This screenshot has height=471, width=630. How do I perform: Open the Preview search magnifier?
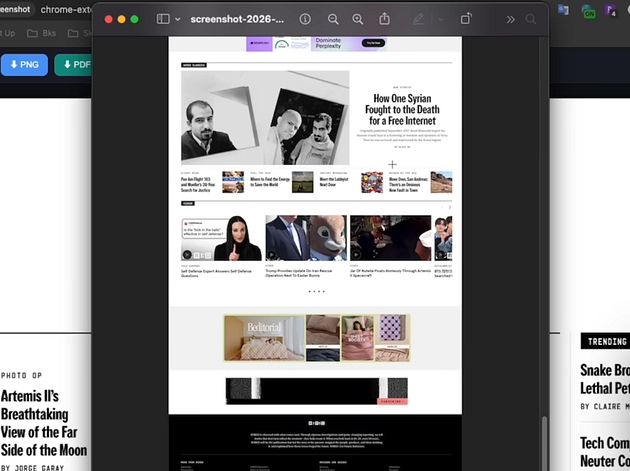[531, 19]
